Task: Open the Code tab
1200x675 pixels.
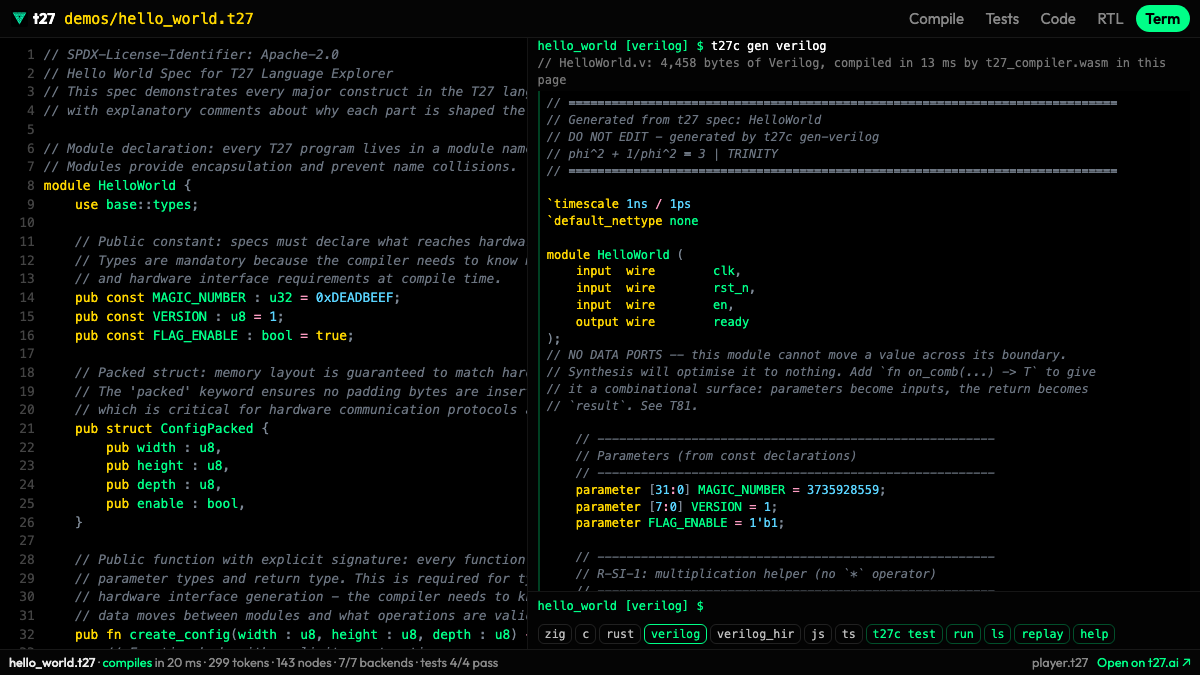Action: tap(1058, 19)
